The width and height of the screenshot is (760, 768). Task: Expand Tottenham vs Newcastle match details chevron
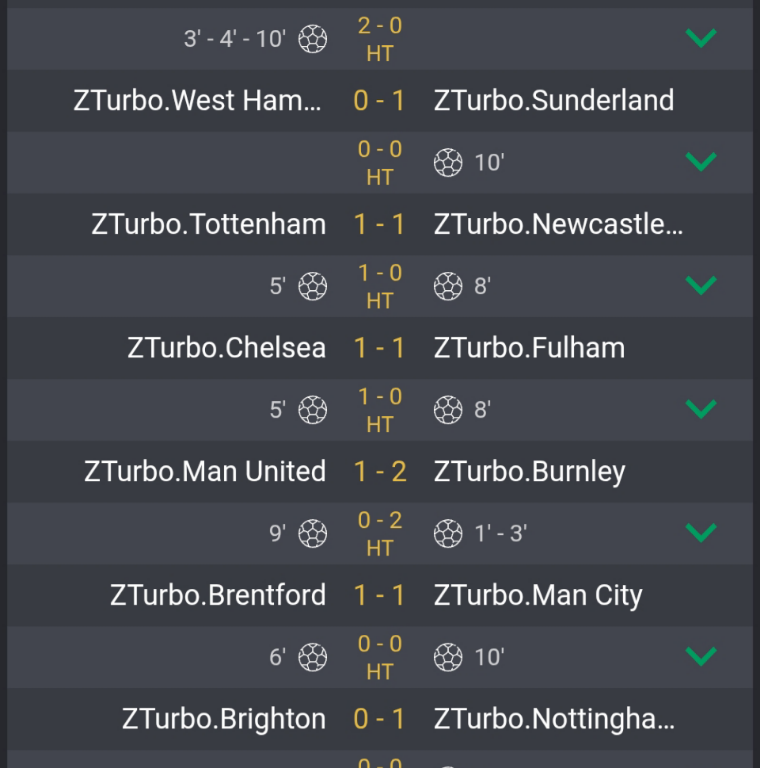701,286
